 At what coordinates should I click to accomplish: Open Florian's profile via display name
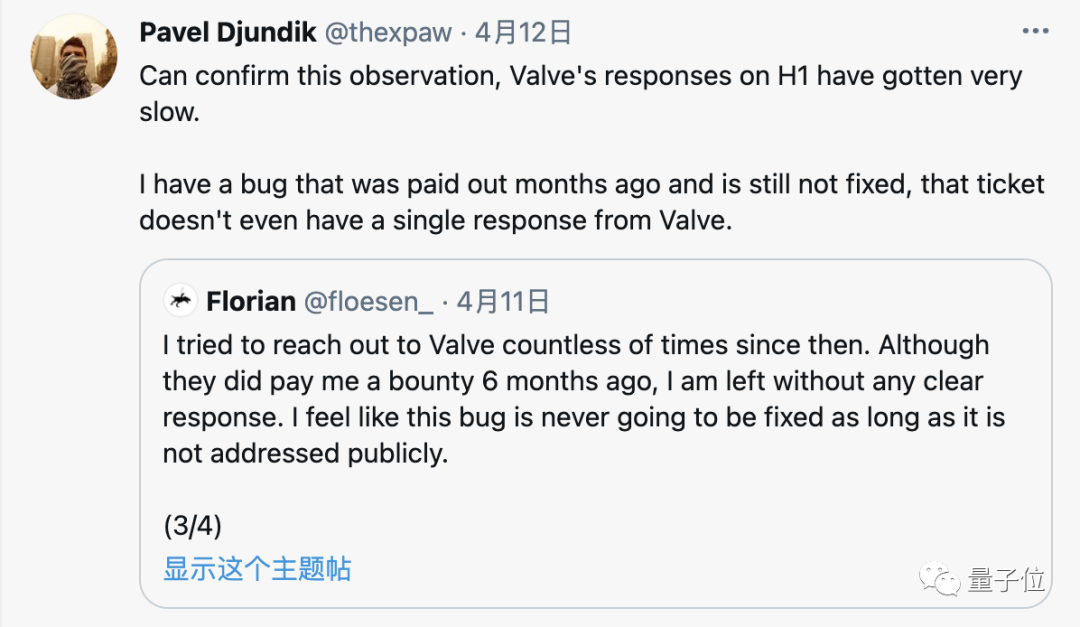point(251,301)
